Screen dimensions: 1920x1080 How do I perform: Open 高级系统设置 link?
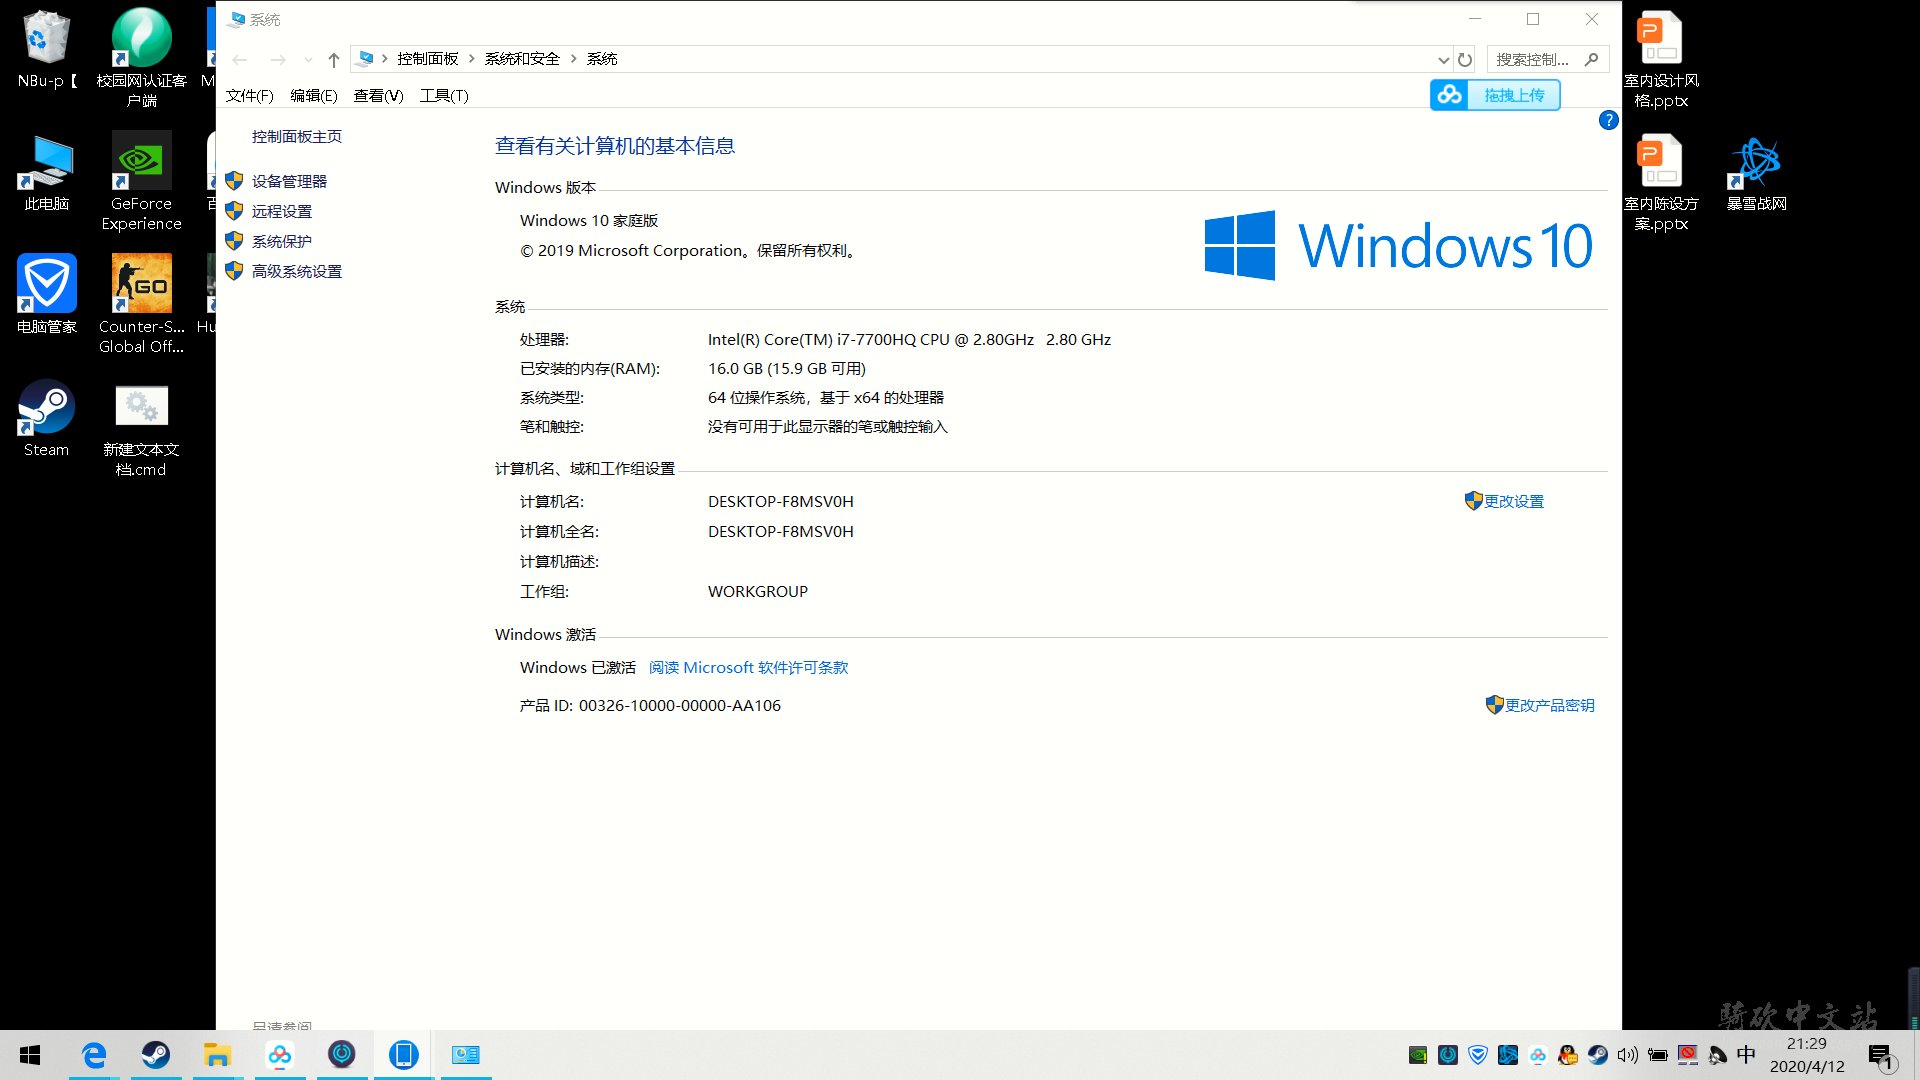pyautogui.click(x=297, y=271)
